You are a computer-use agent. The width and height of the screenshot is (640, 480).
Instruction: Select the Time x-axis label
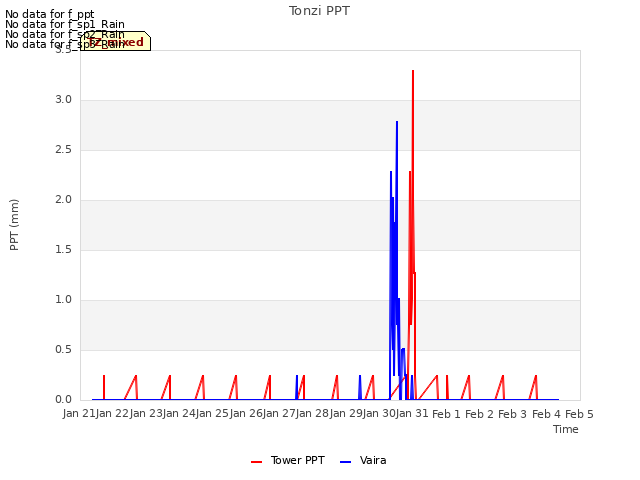[x=566, y=429]
